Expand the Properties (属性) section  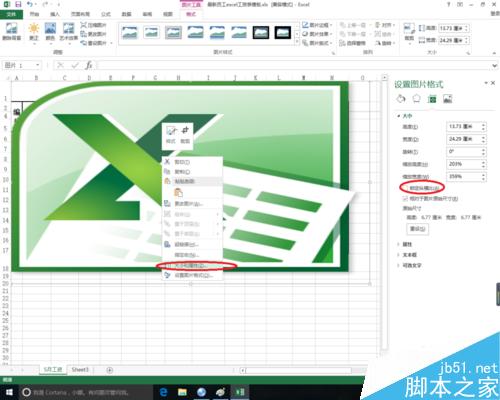399,244
